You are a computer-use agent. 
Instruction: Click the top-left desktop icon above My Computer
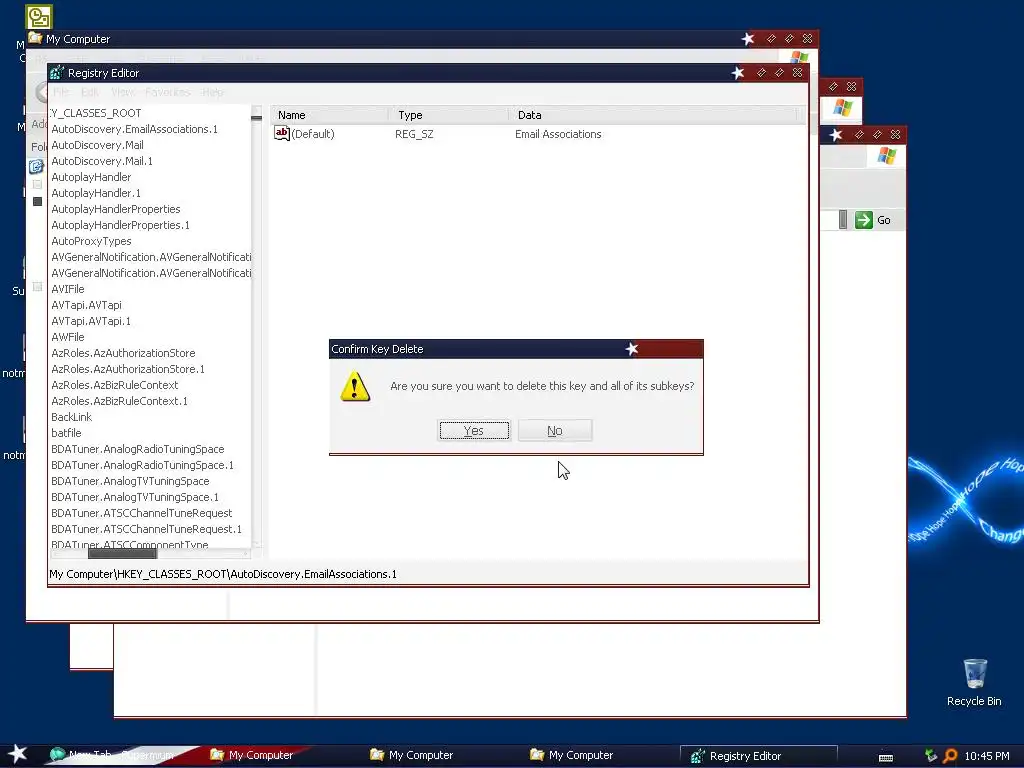click(39, 18)
